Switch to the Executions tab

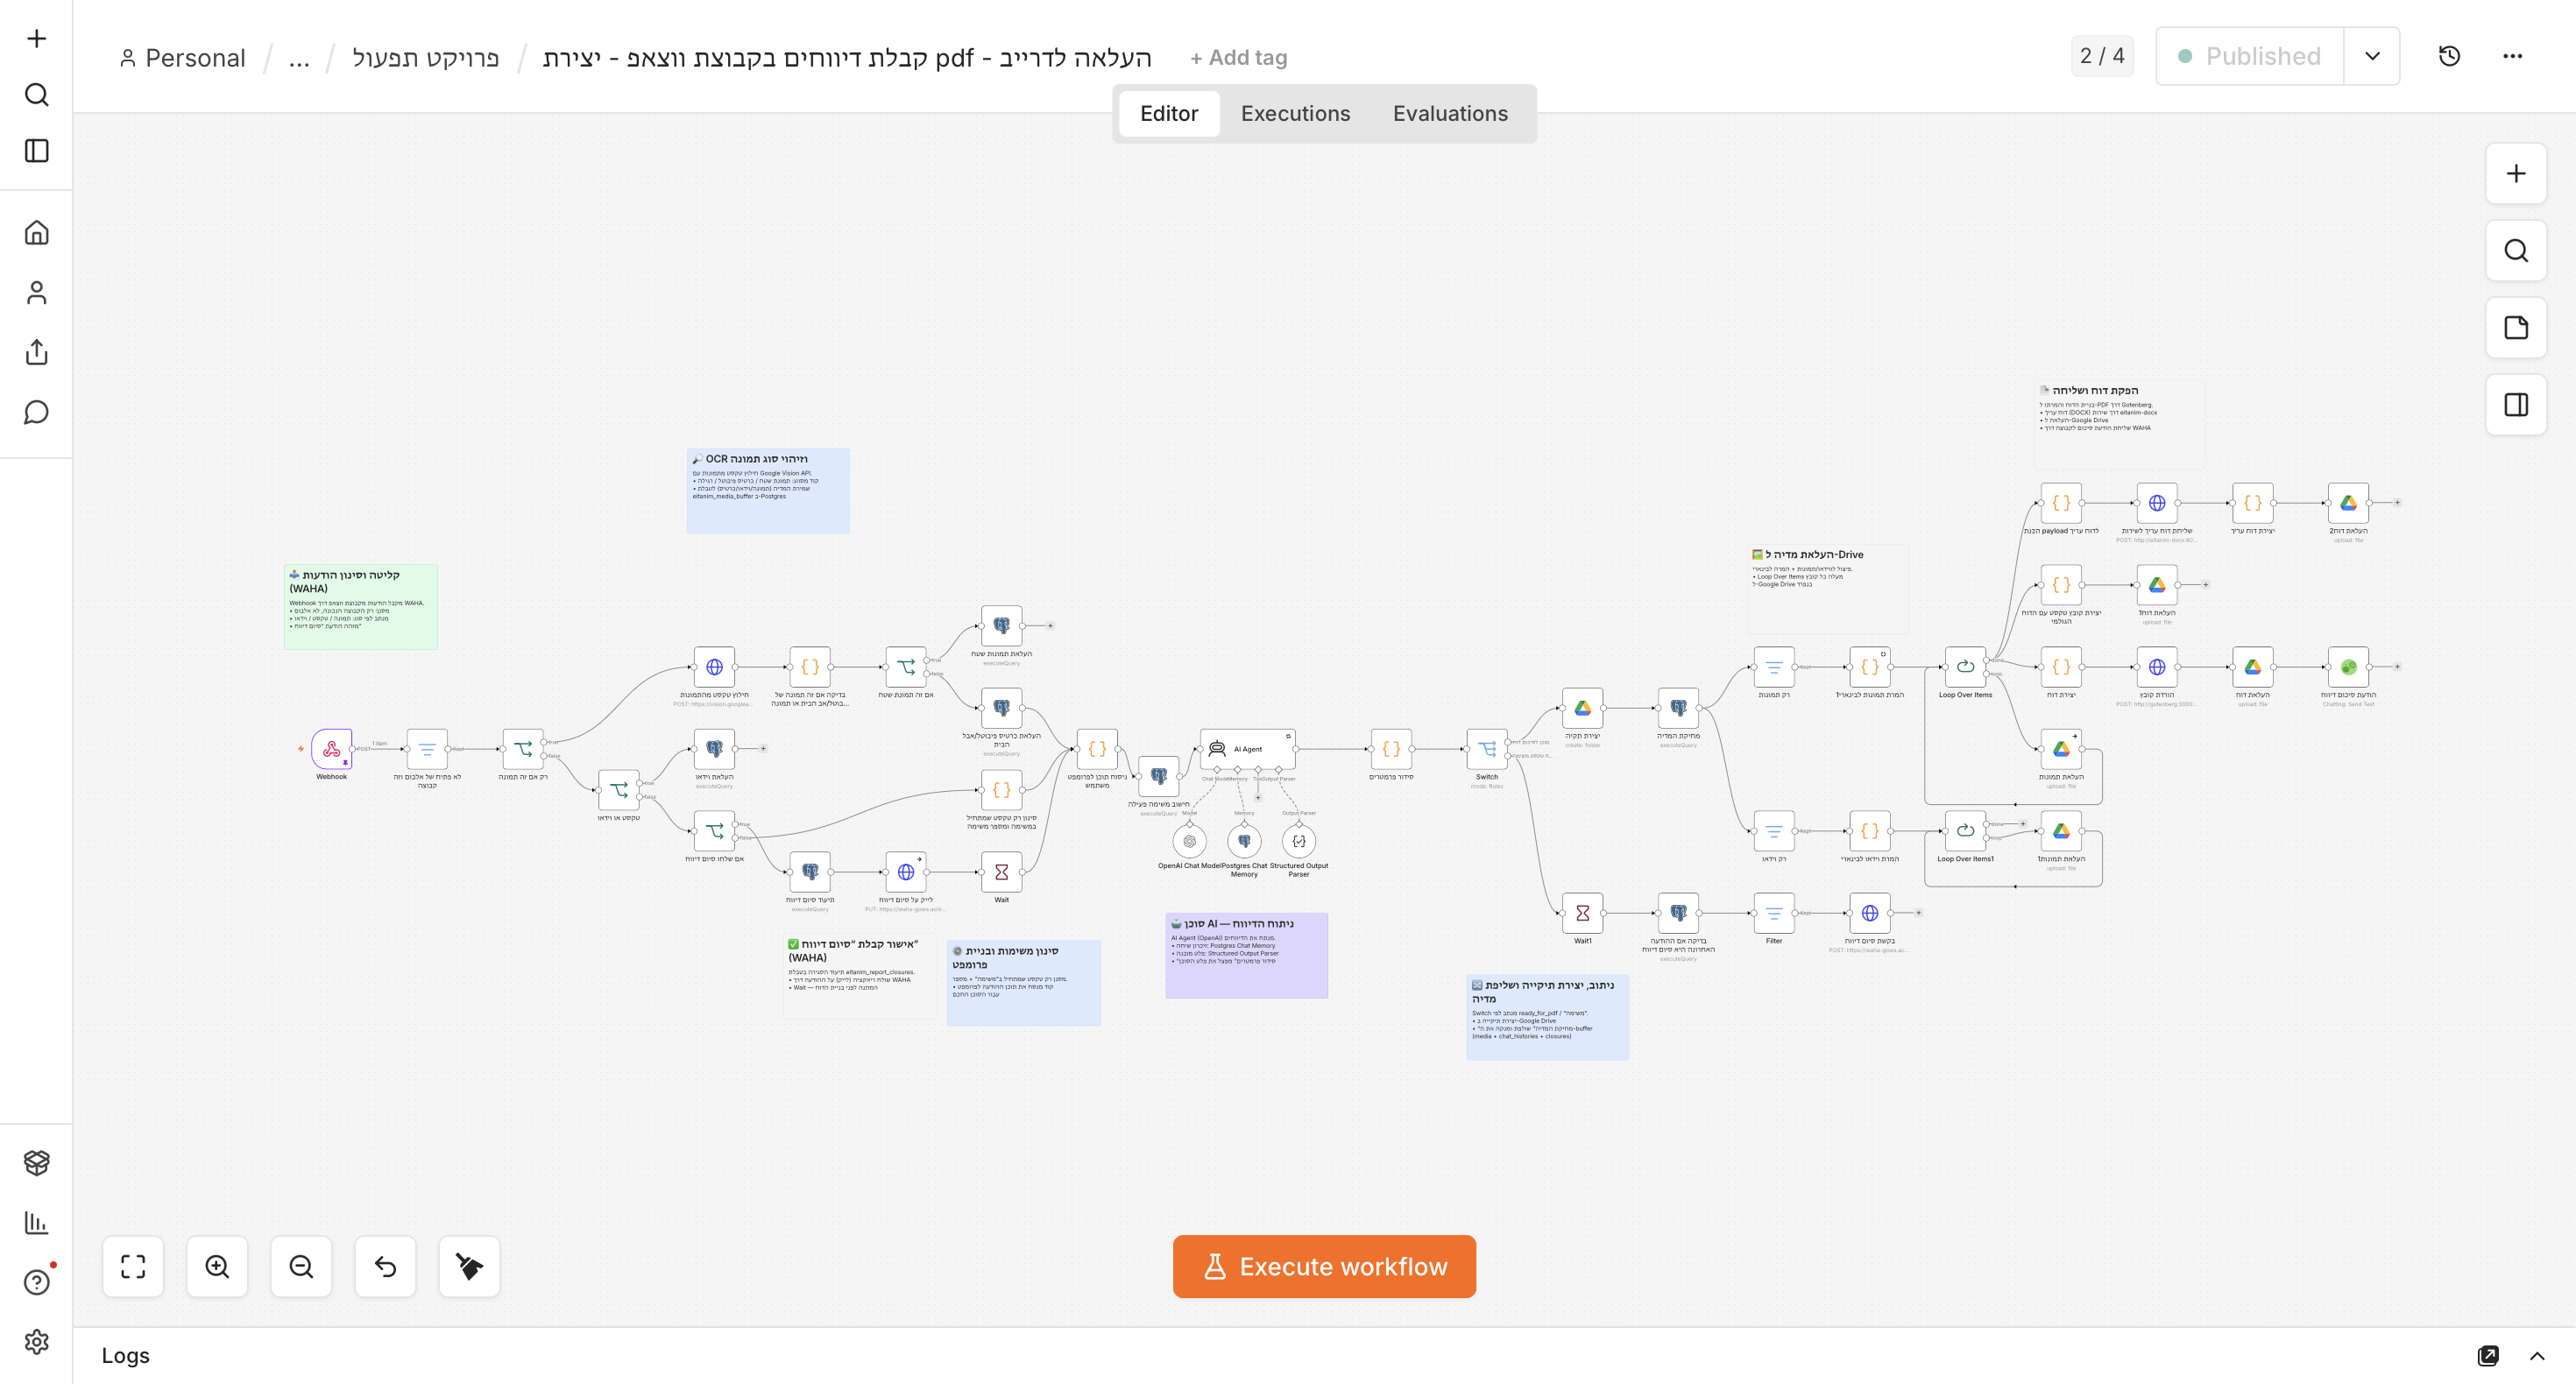tap(1295, 113)
